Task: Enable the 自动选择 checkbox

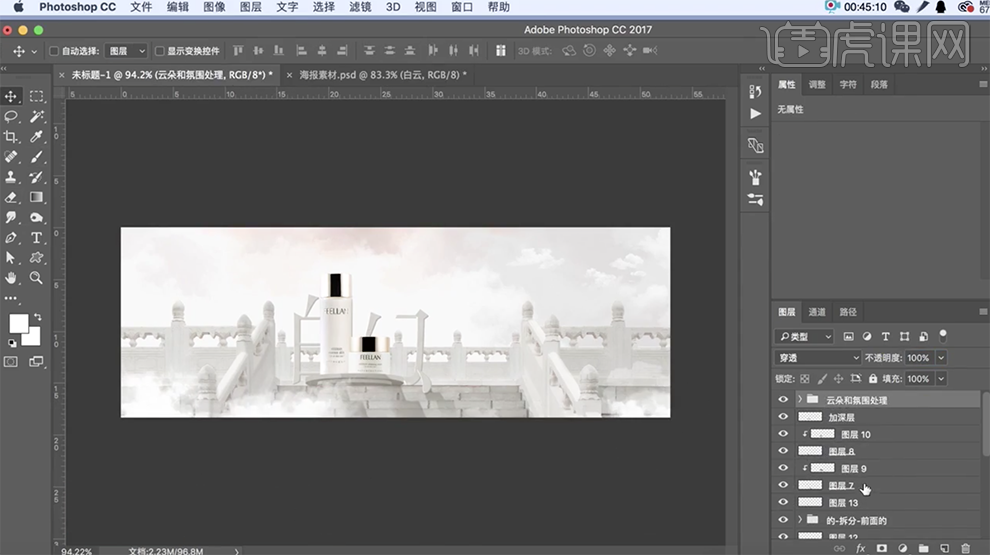Action: pos(54,51)
